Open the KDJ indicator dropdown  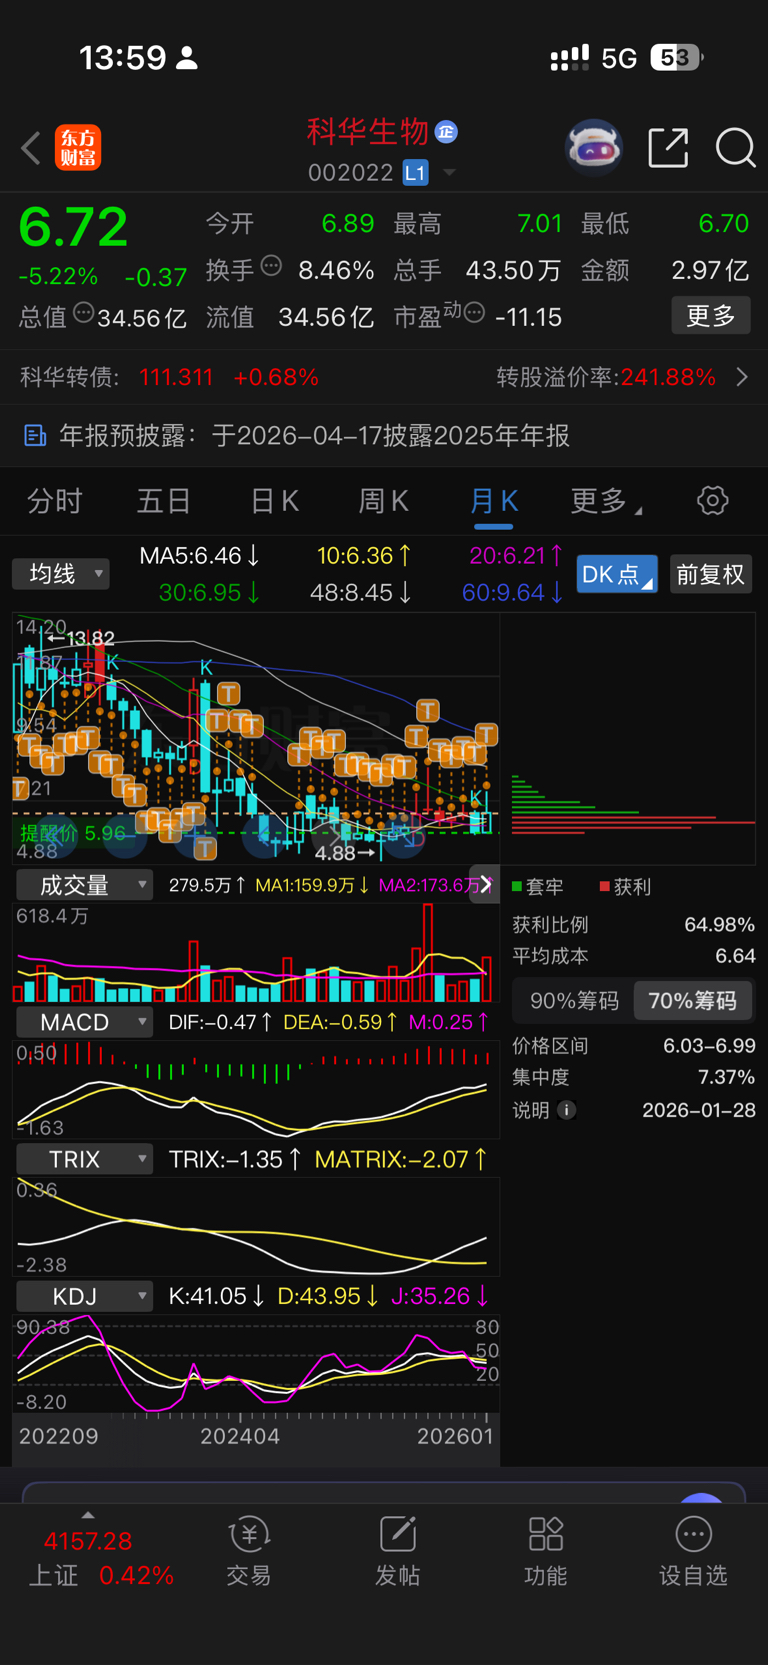[85, 1296]
